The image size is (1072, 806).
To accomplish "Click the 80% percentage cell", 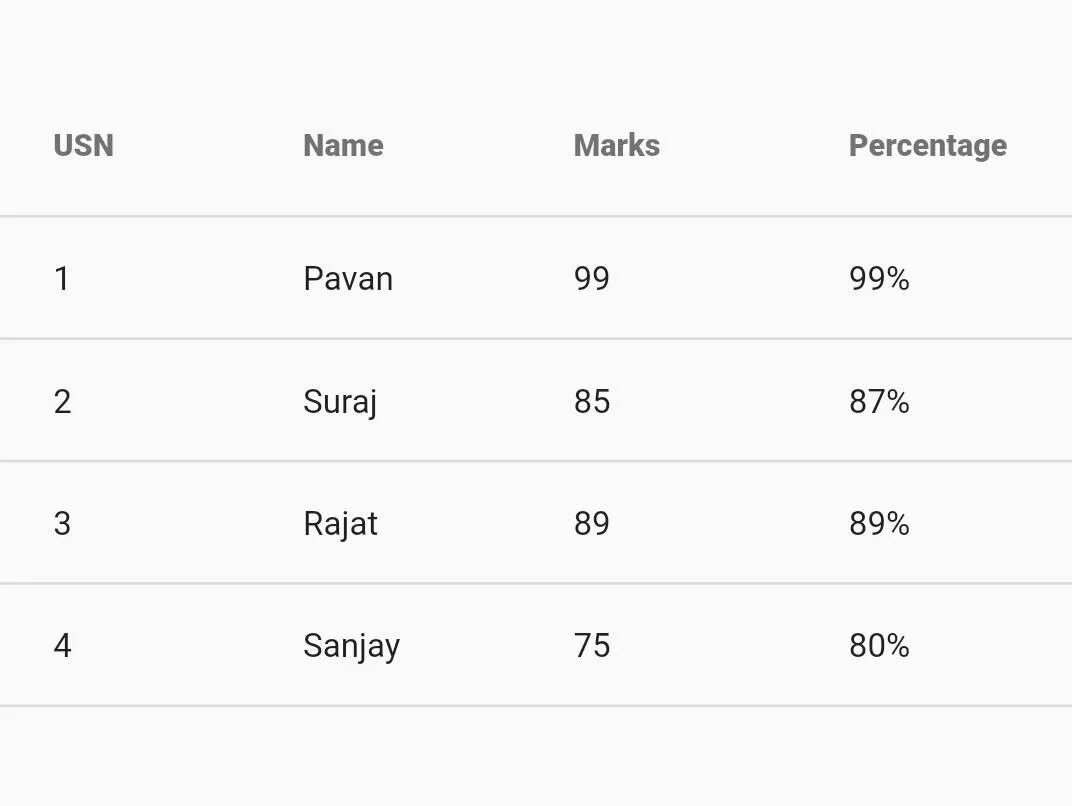I will pos(879,646).
